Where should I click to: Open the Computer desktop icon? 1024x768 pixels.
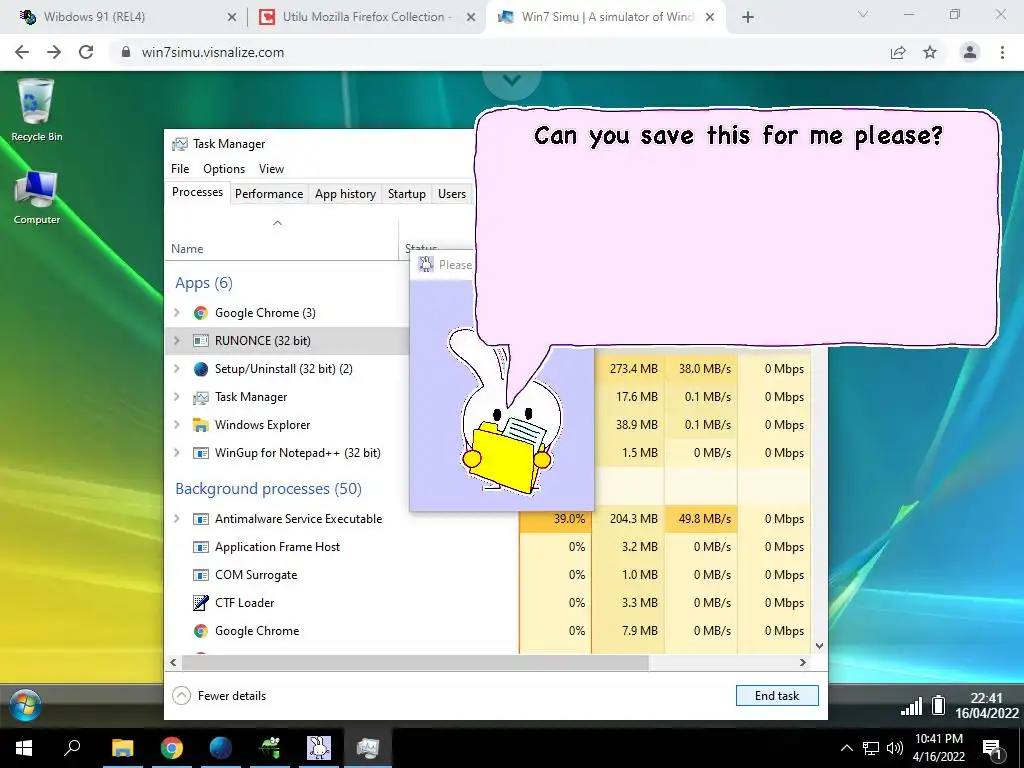pos(37,197)
